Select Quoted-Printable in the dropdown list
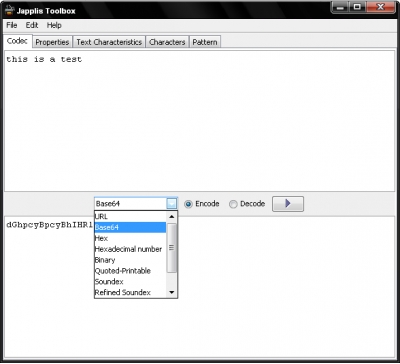This screenshot has width=400, height=364. click(x=130, y=271)
